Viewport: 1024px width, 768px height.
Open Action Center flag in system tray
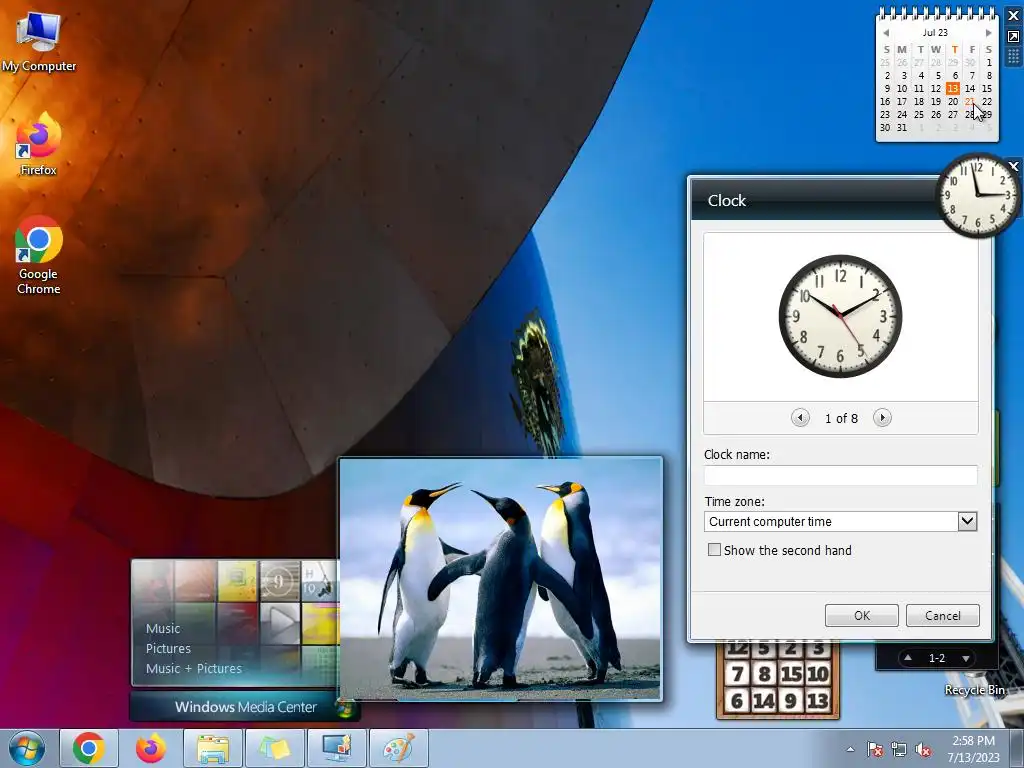tap(875, 750)
